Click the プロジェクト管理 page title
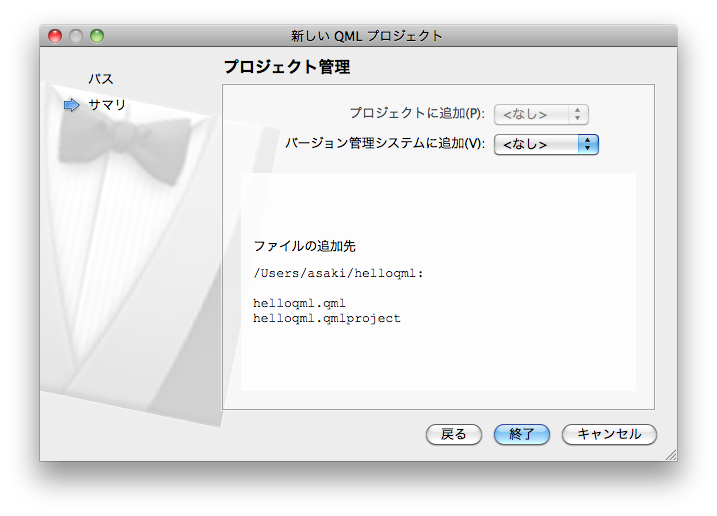The height and width of the screenshot is (516, 717). (286, 68)
